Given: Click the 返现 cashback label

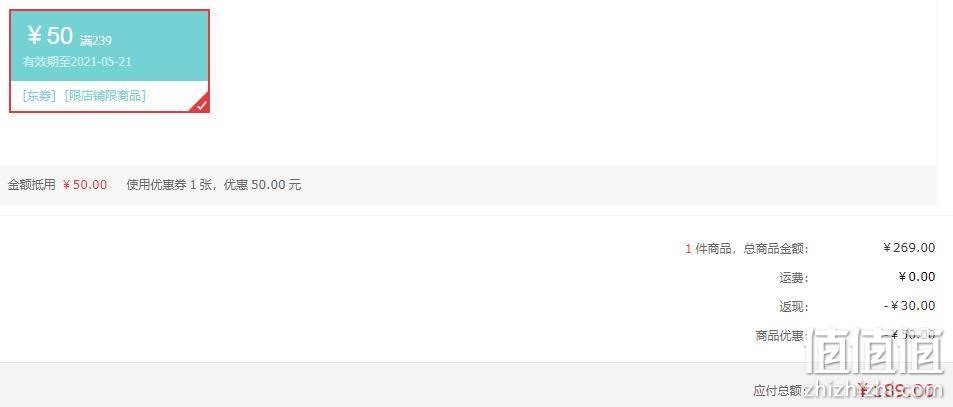Looking at the screenshot, I should (x=794, y=307).
